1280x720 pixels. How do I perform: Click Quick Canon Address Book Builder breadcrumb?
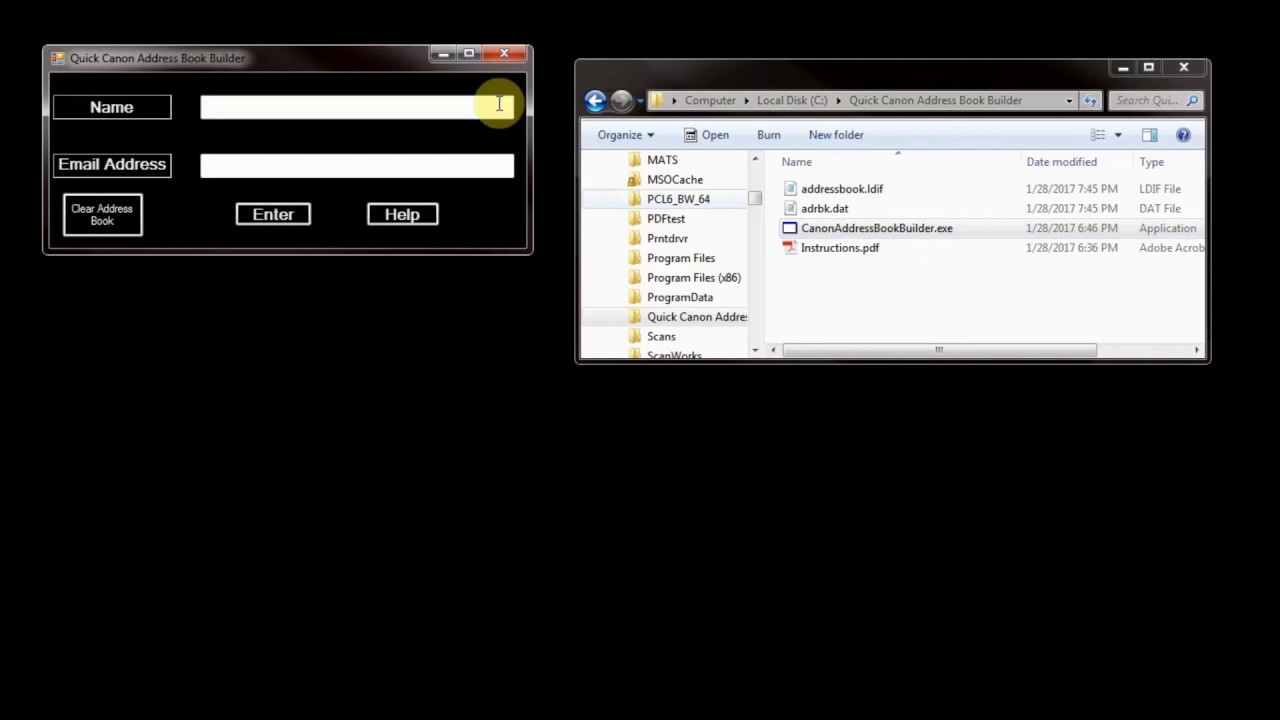(x=935, y=100)
